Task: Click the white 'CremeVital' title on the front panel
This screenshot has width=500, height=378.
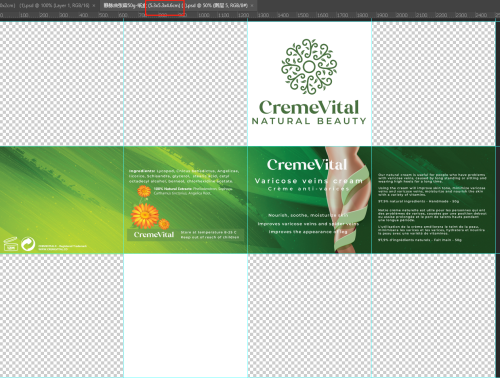Action: tap(307, 165)
